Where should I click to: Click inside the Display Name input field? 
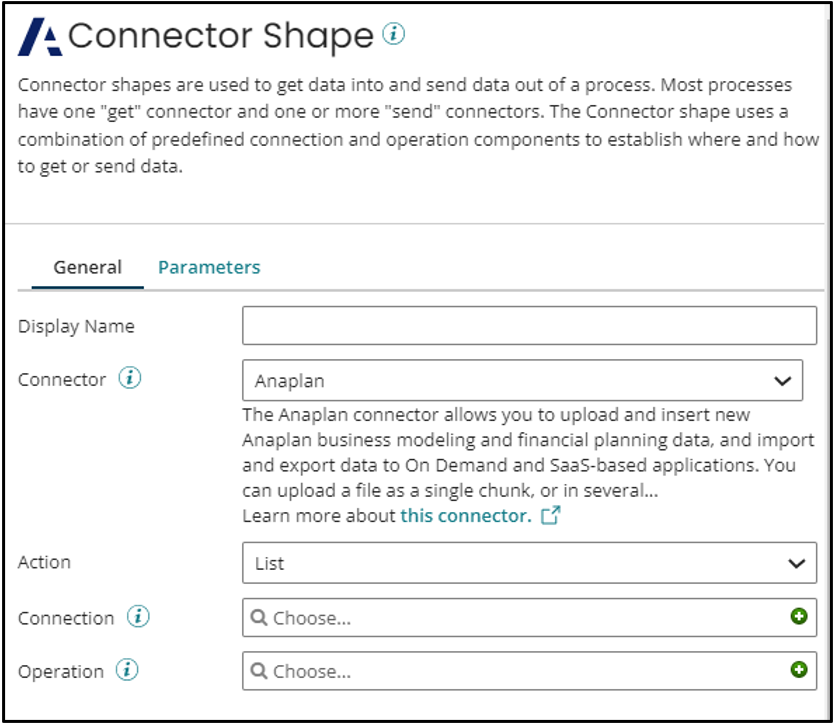coord(528,326)
